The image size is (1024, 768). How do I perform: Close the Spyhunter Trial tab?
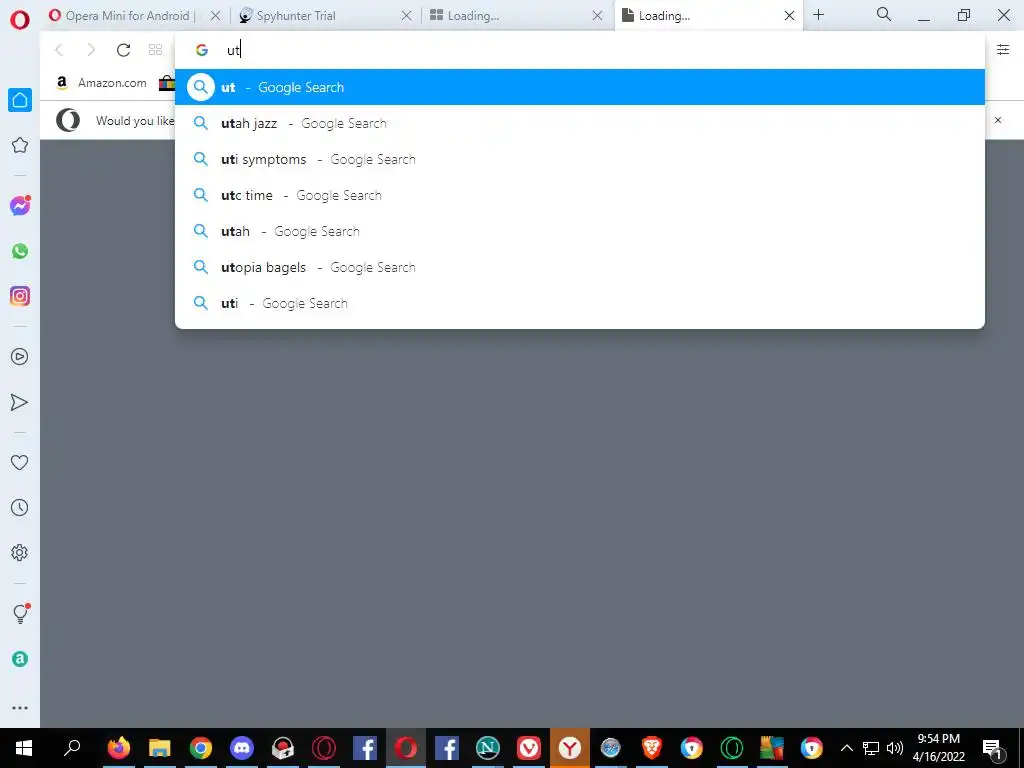click(406, 16)
